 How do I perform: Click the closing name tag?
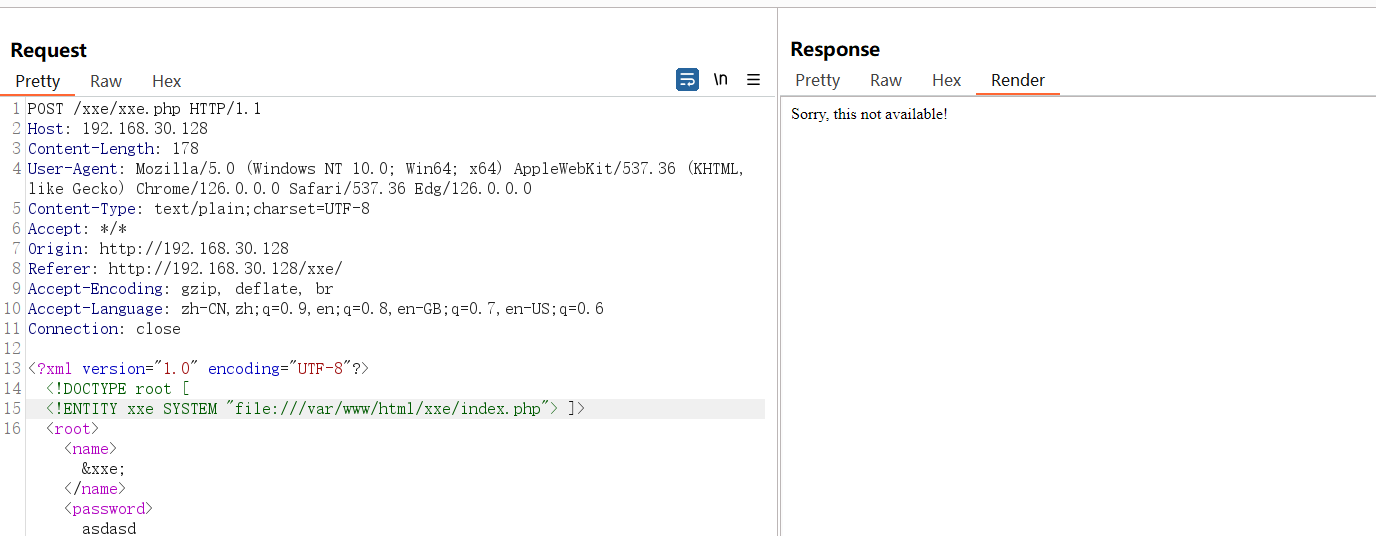(x=95, y=488)
